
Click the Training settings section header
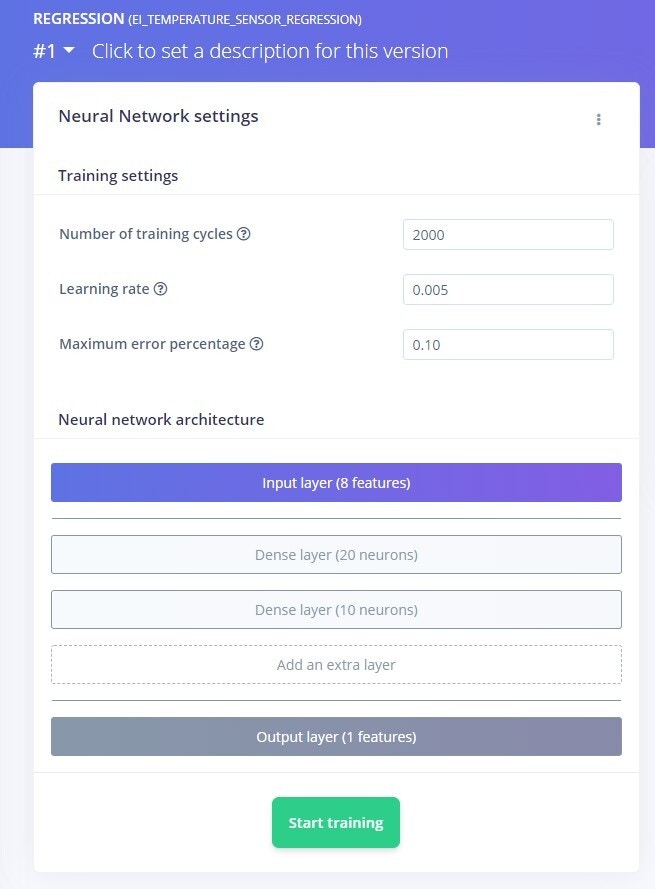(118, 176)
